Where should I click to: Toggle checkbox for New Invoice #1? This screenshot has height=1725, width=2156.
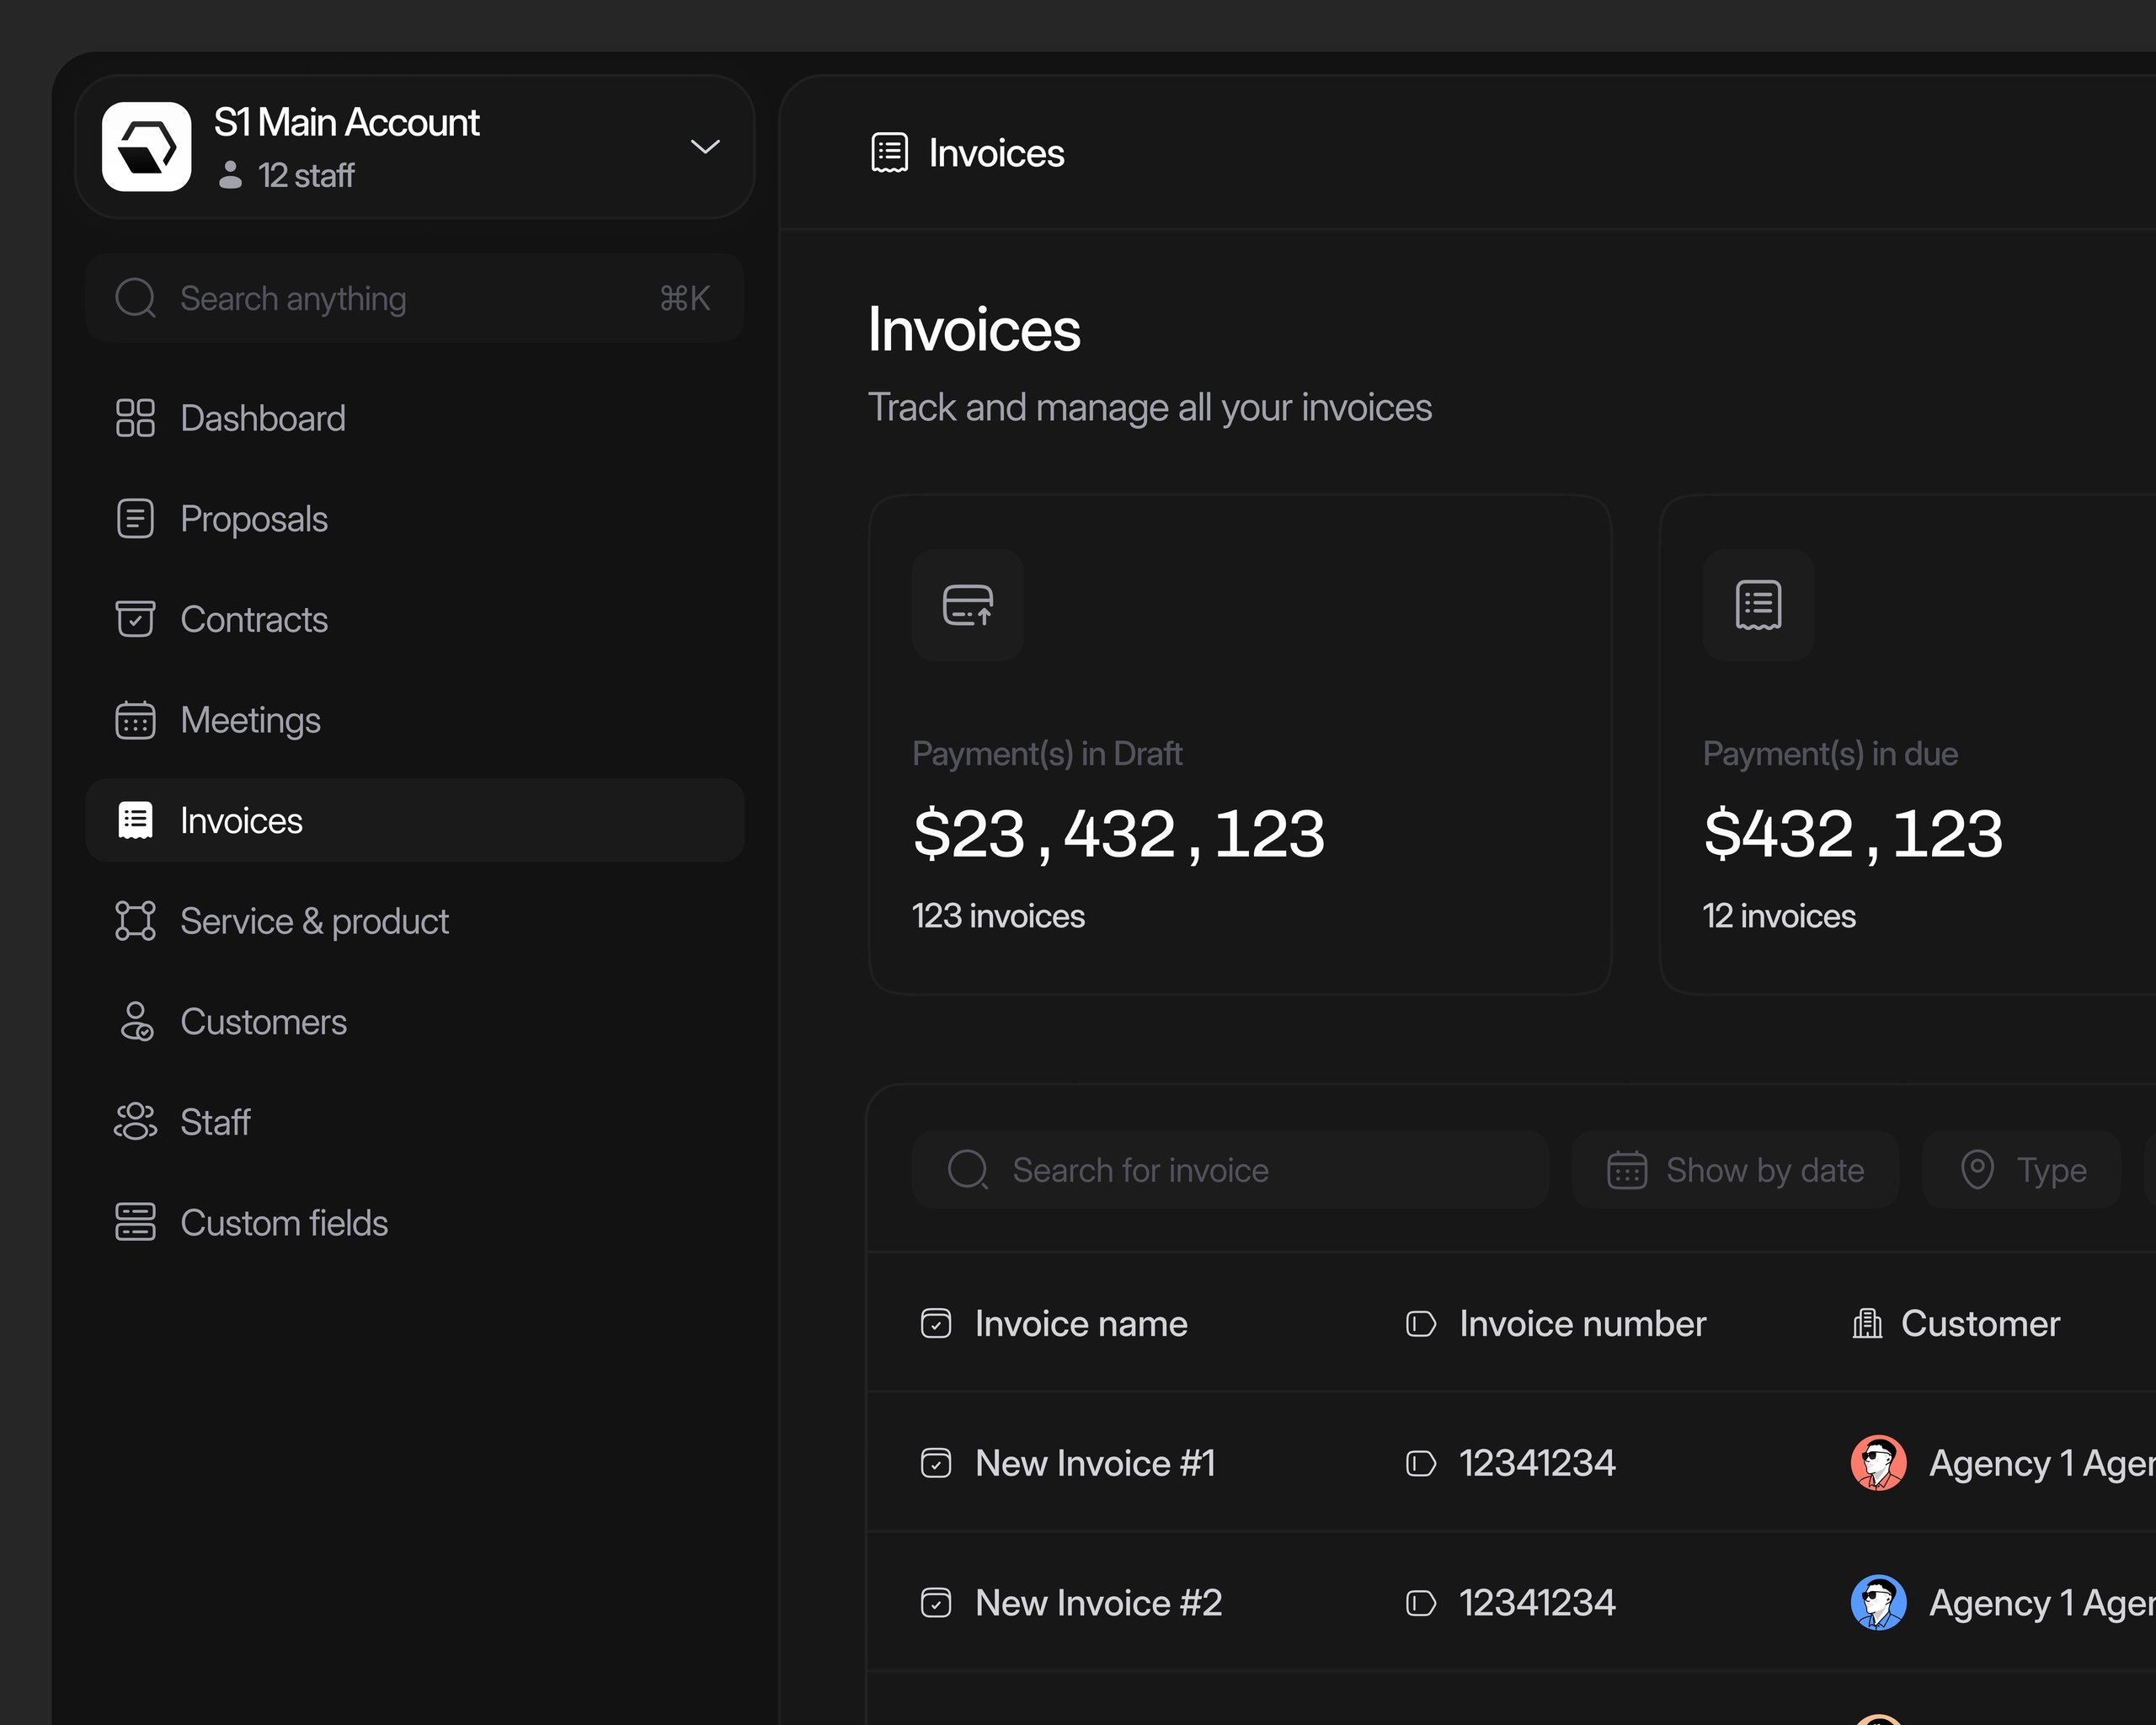(x=936, y=1463)
